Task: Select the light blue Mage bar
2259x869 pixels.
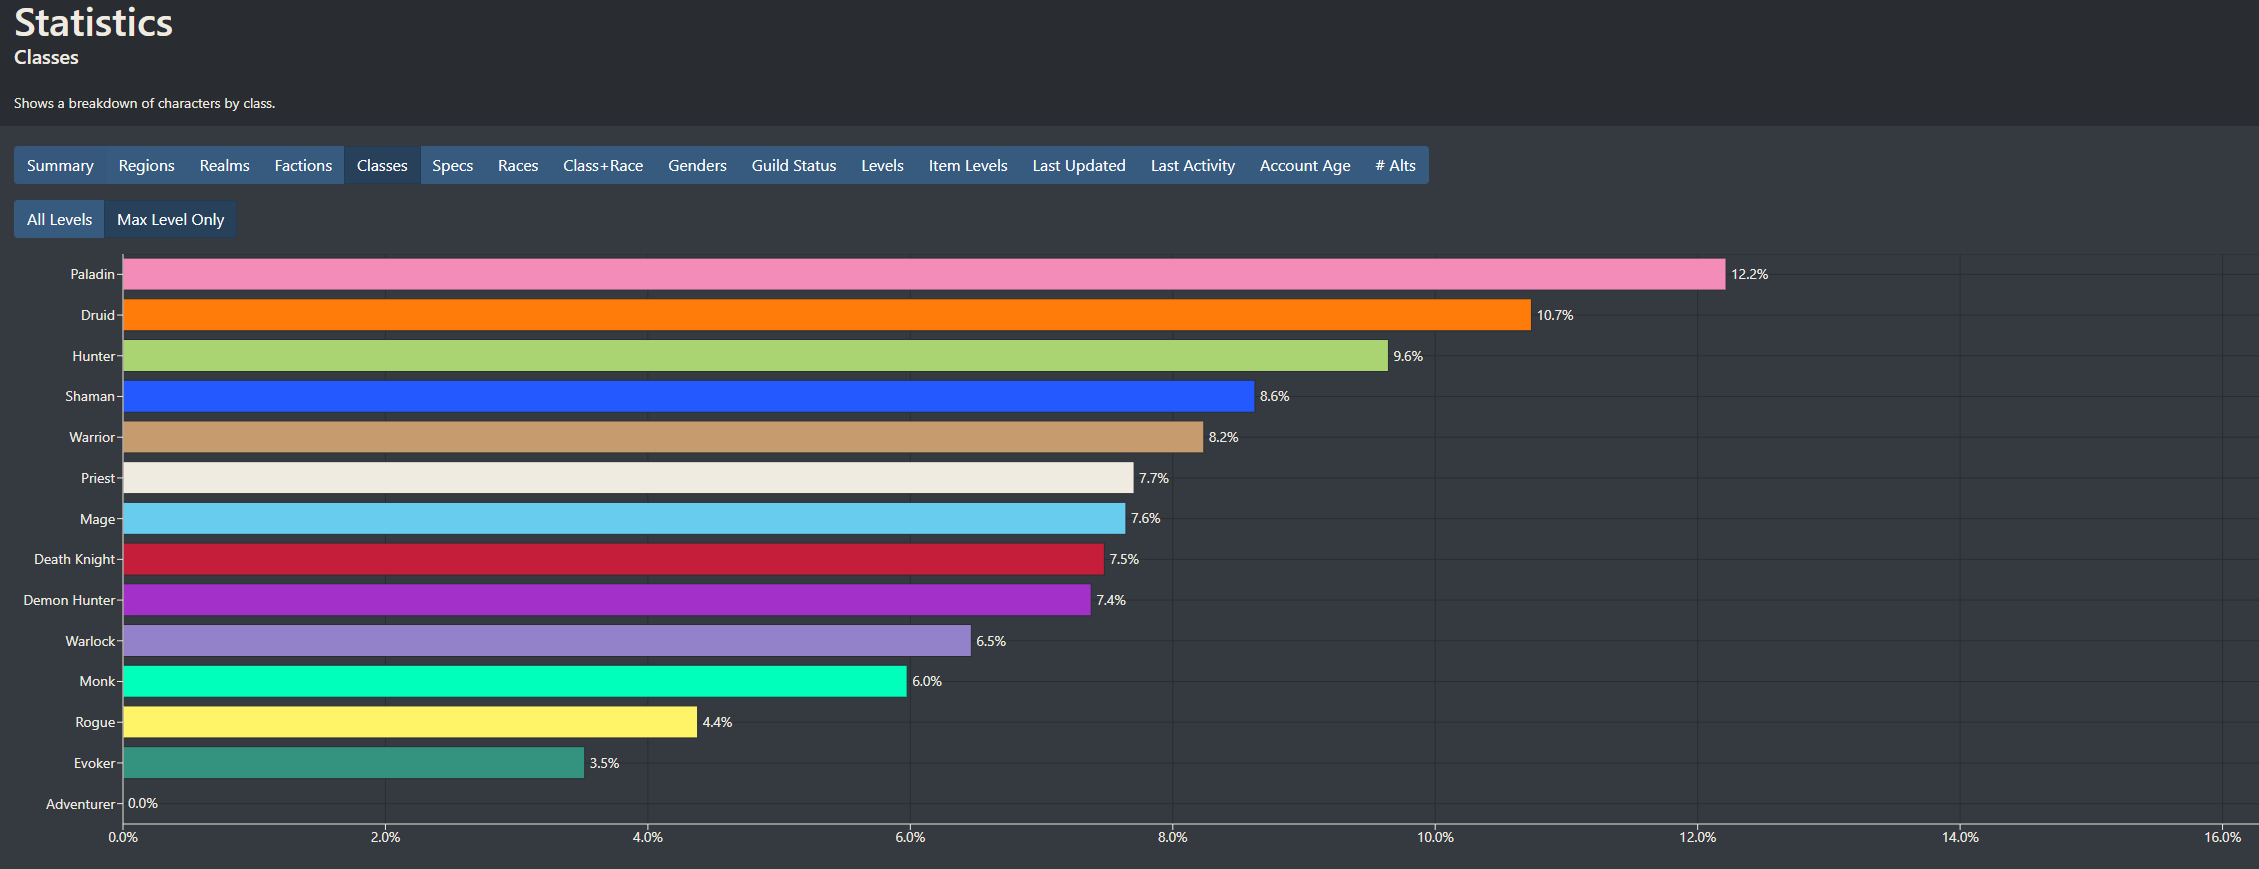Action: (x=624, y=518)
